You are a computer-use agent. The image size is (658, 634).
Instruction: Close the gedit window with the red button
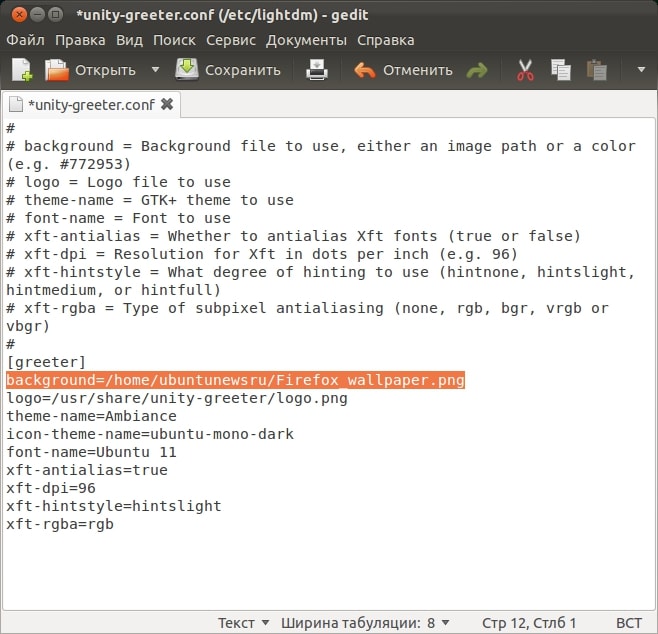click(x=19, y=15)
